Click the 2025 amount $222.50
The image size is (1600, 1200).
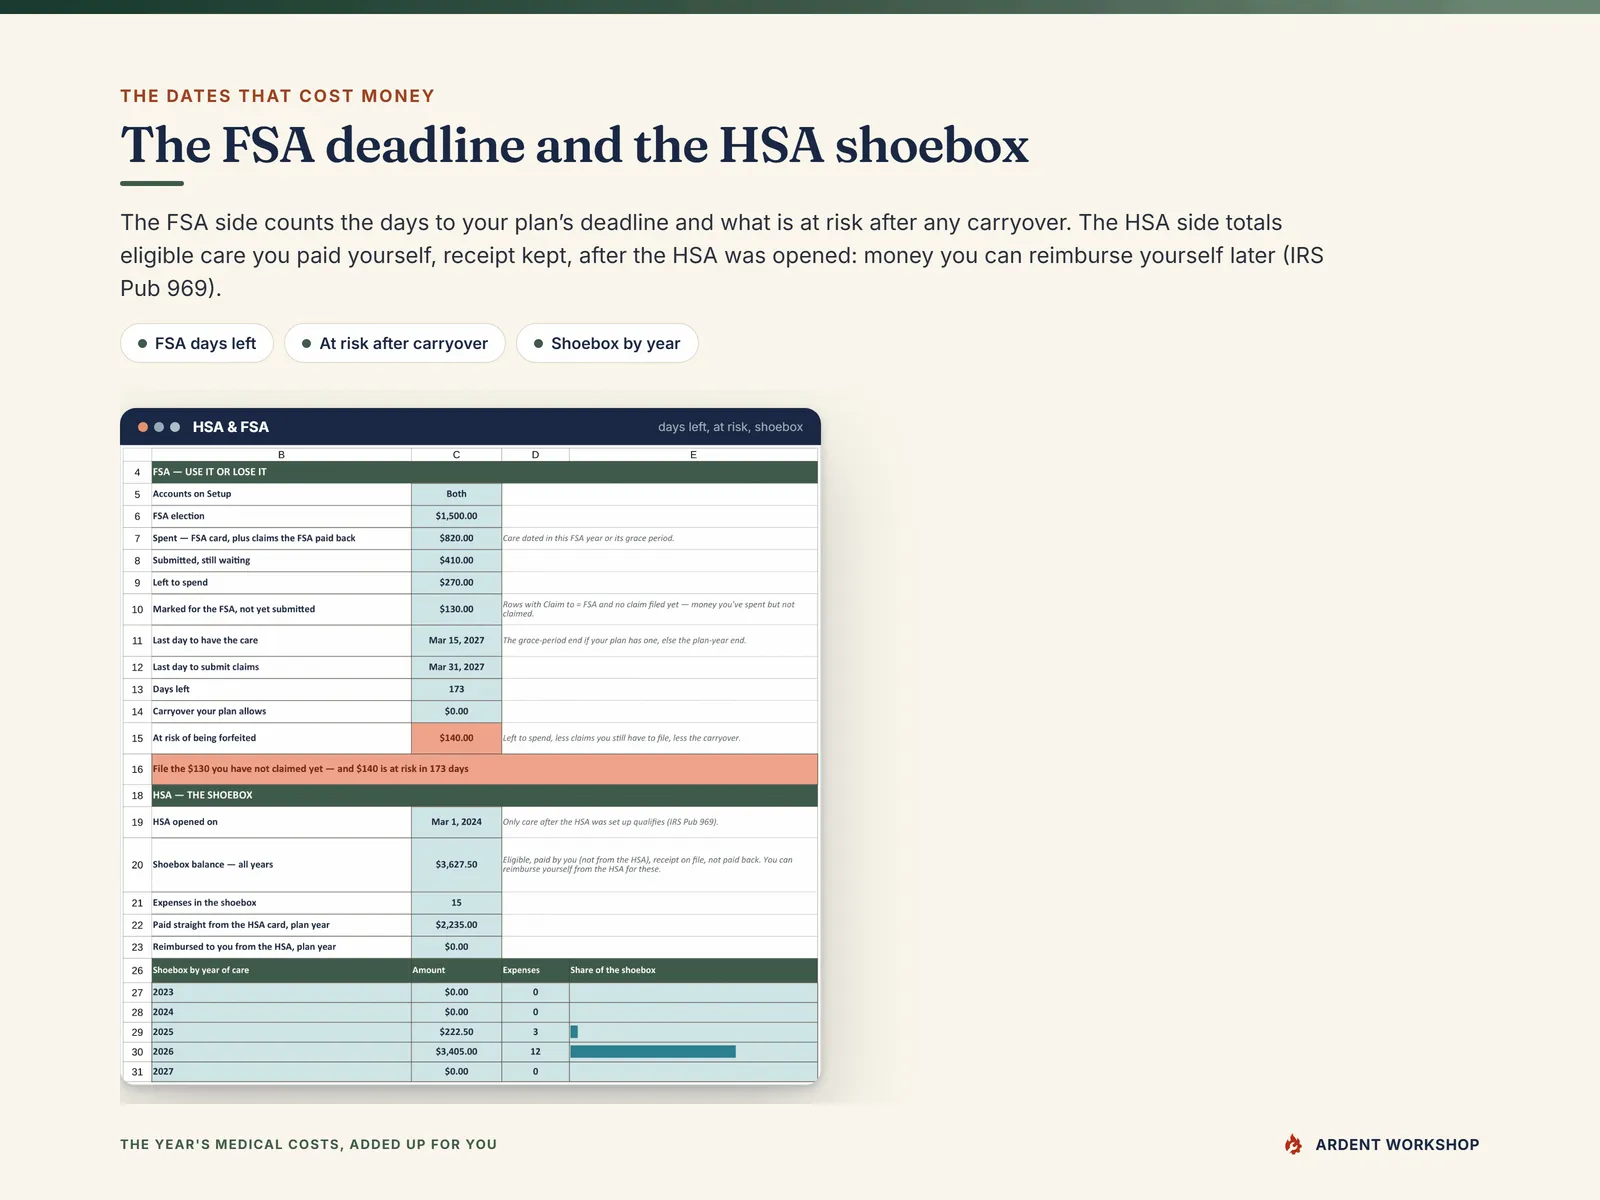click(456, 1032)
